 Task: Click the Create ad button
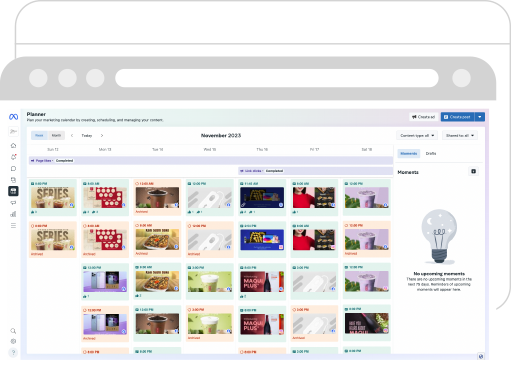[423, 117]
